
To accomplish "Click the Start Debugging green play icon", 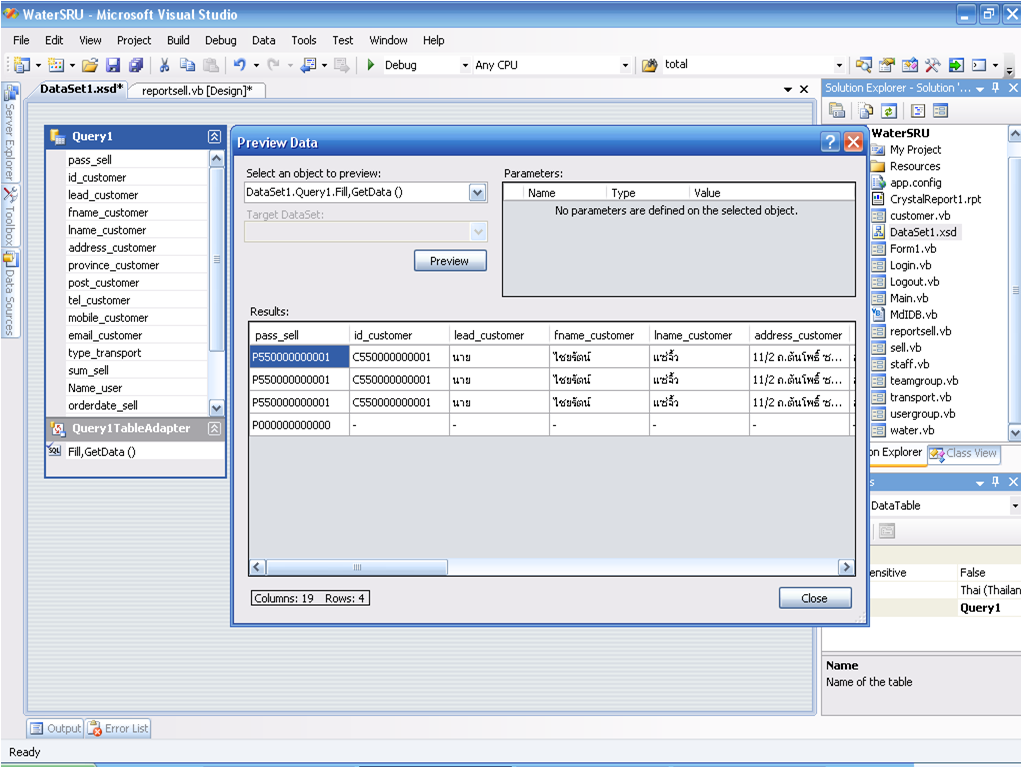I will [371, 65].
